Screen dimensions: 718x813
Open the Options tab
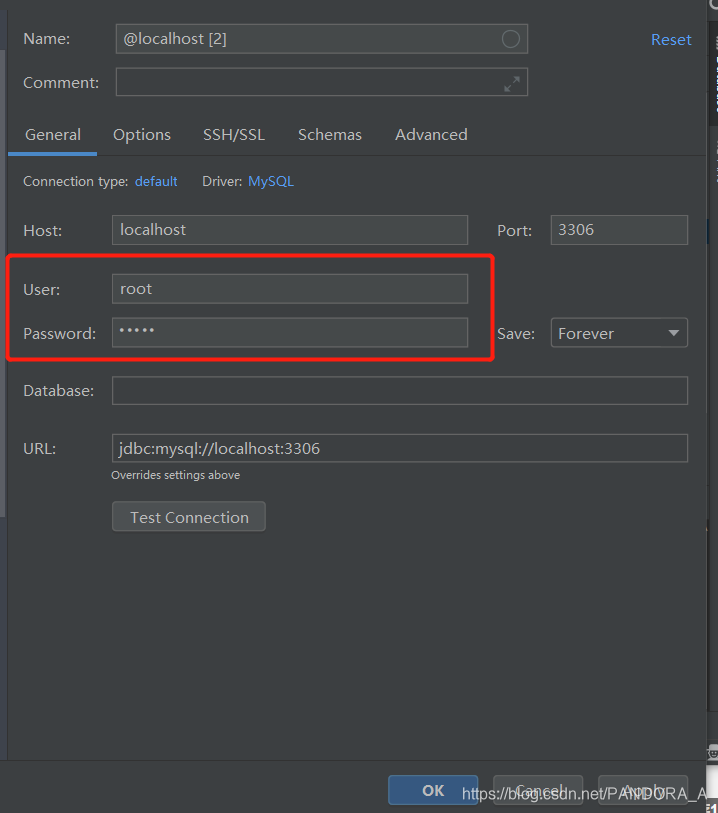[x=142, y=135]
